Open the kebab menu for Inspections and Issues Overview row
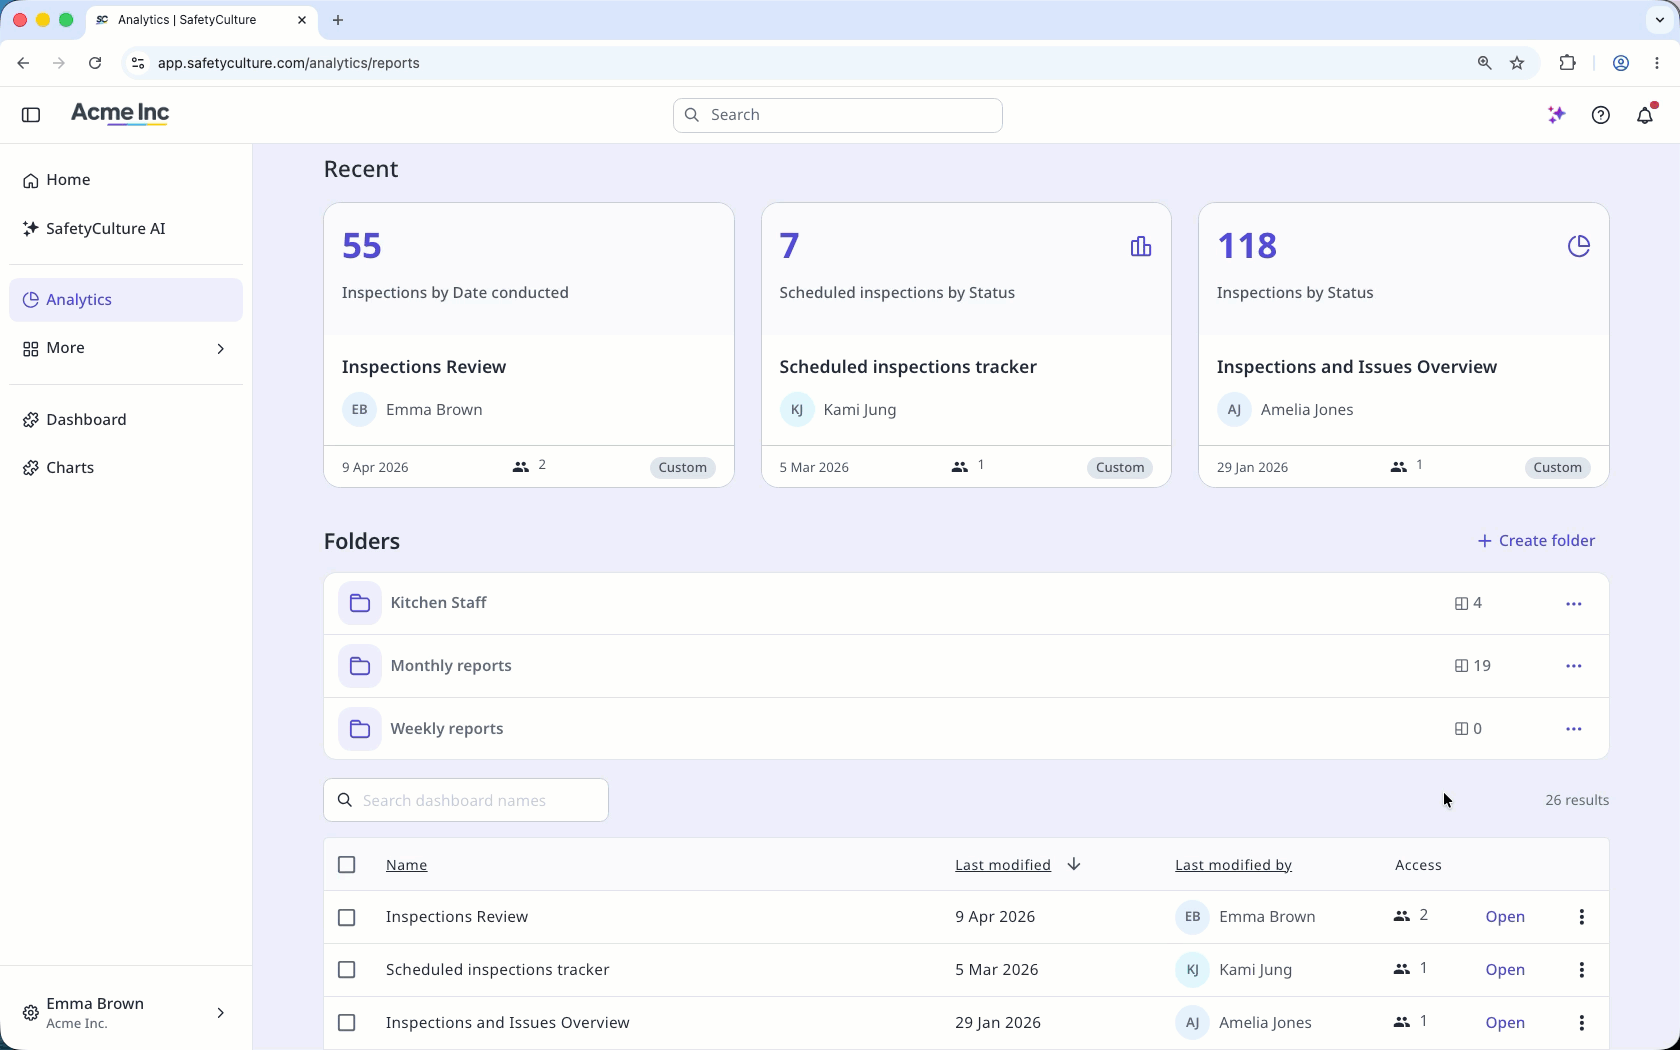The image size is (1680, 1050). (x=1582, y=1023)
